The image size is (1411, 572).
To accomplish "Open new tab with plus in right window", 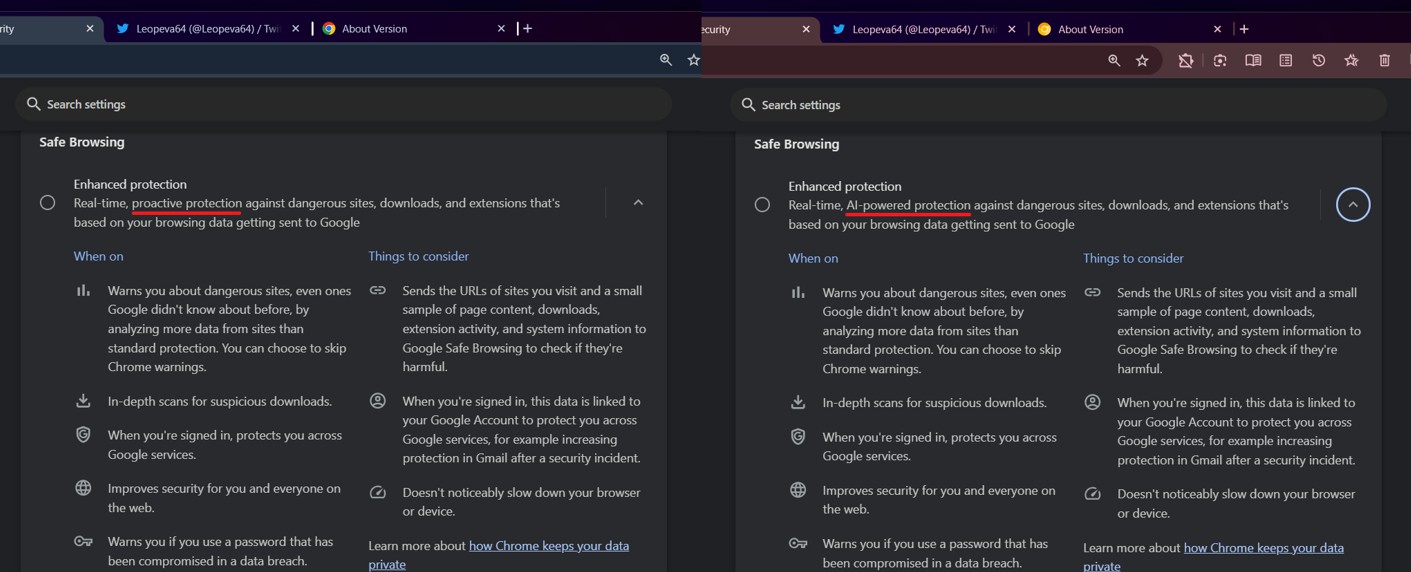I will (1244, 29).
